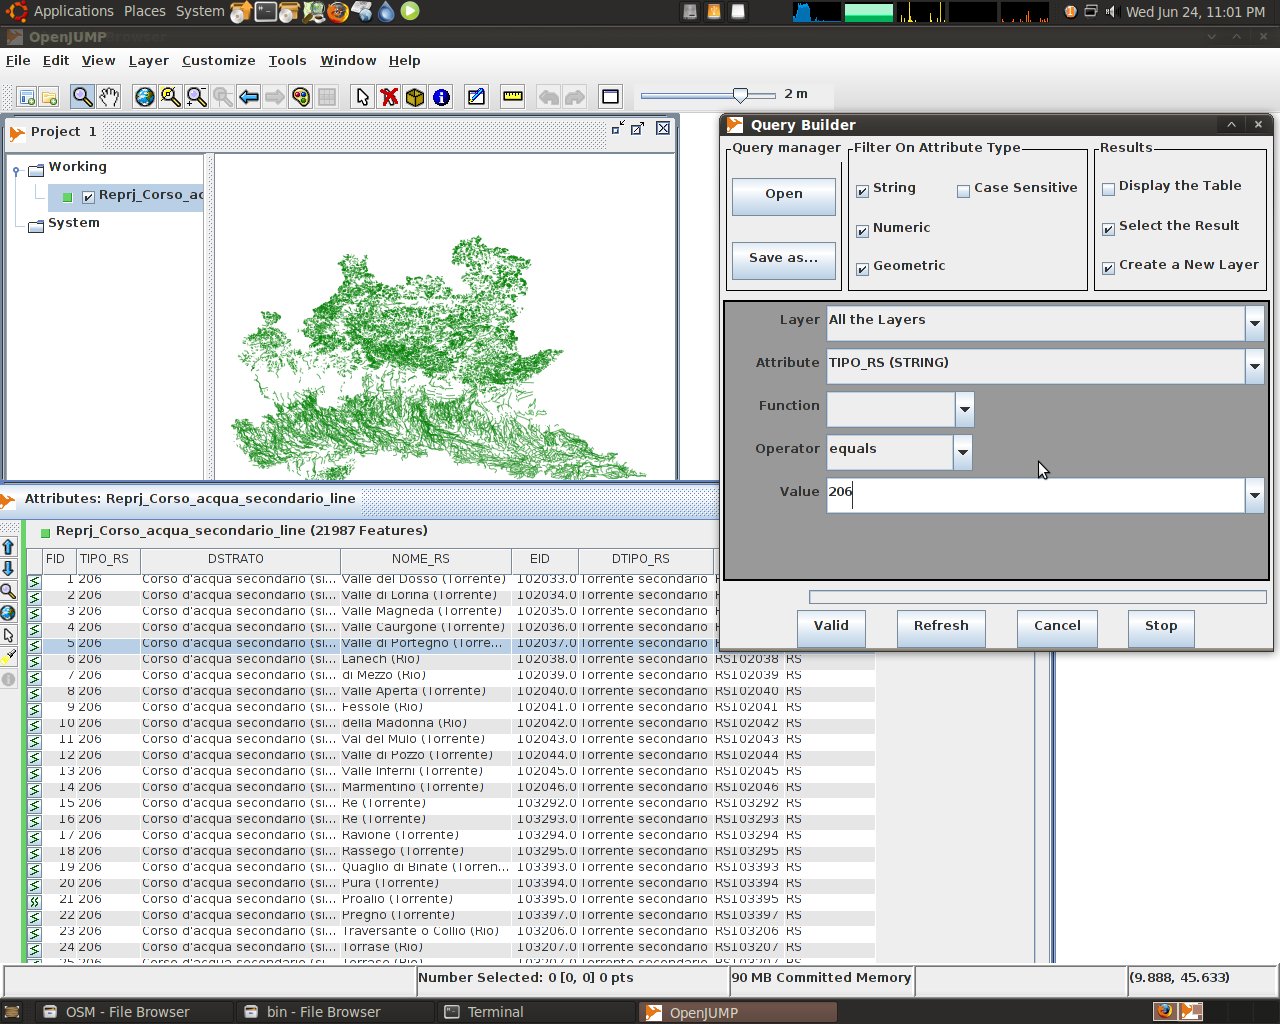
Task: Click the Stop button
Action: (x=1161, y=628)
